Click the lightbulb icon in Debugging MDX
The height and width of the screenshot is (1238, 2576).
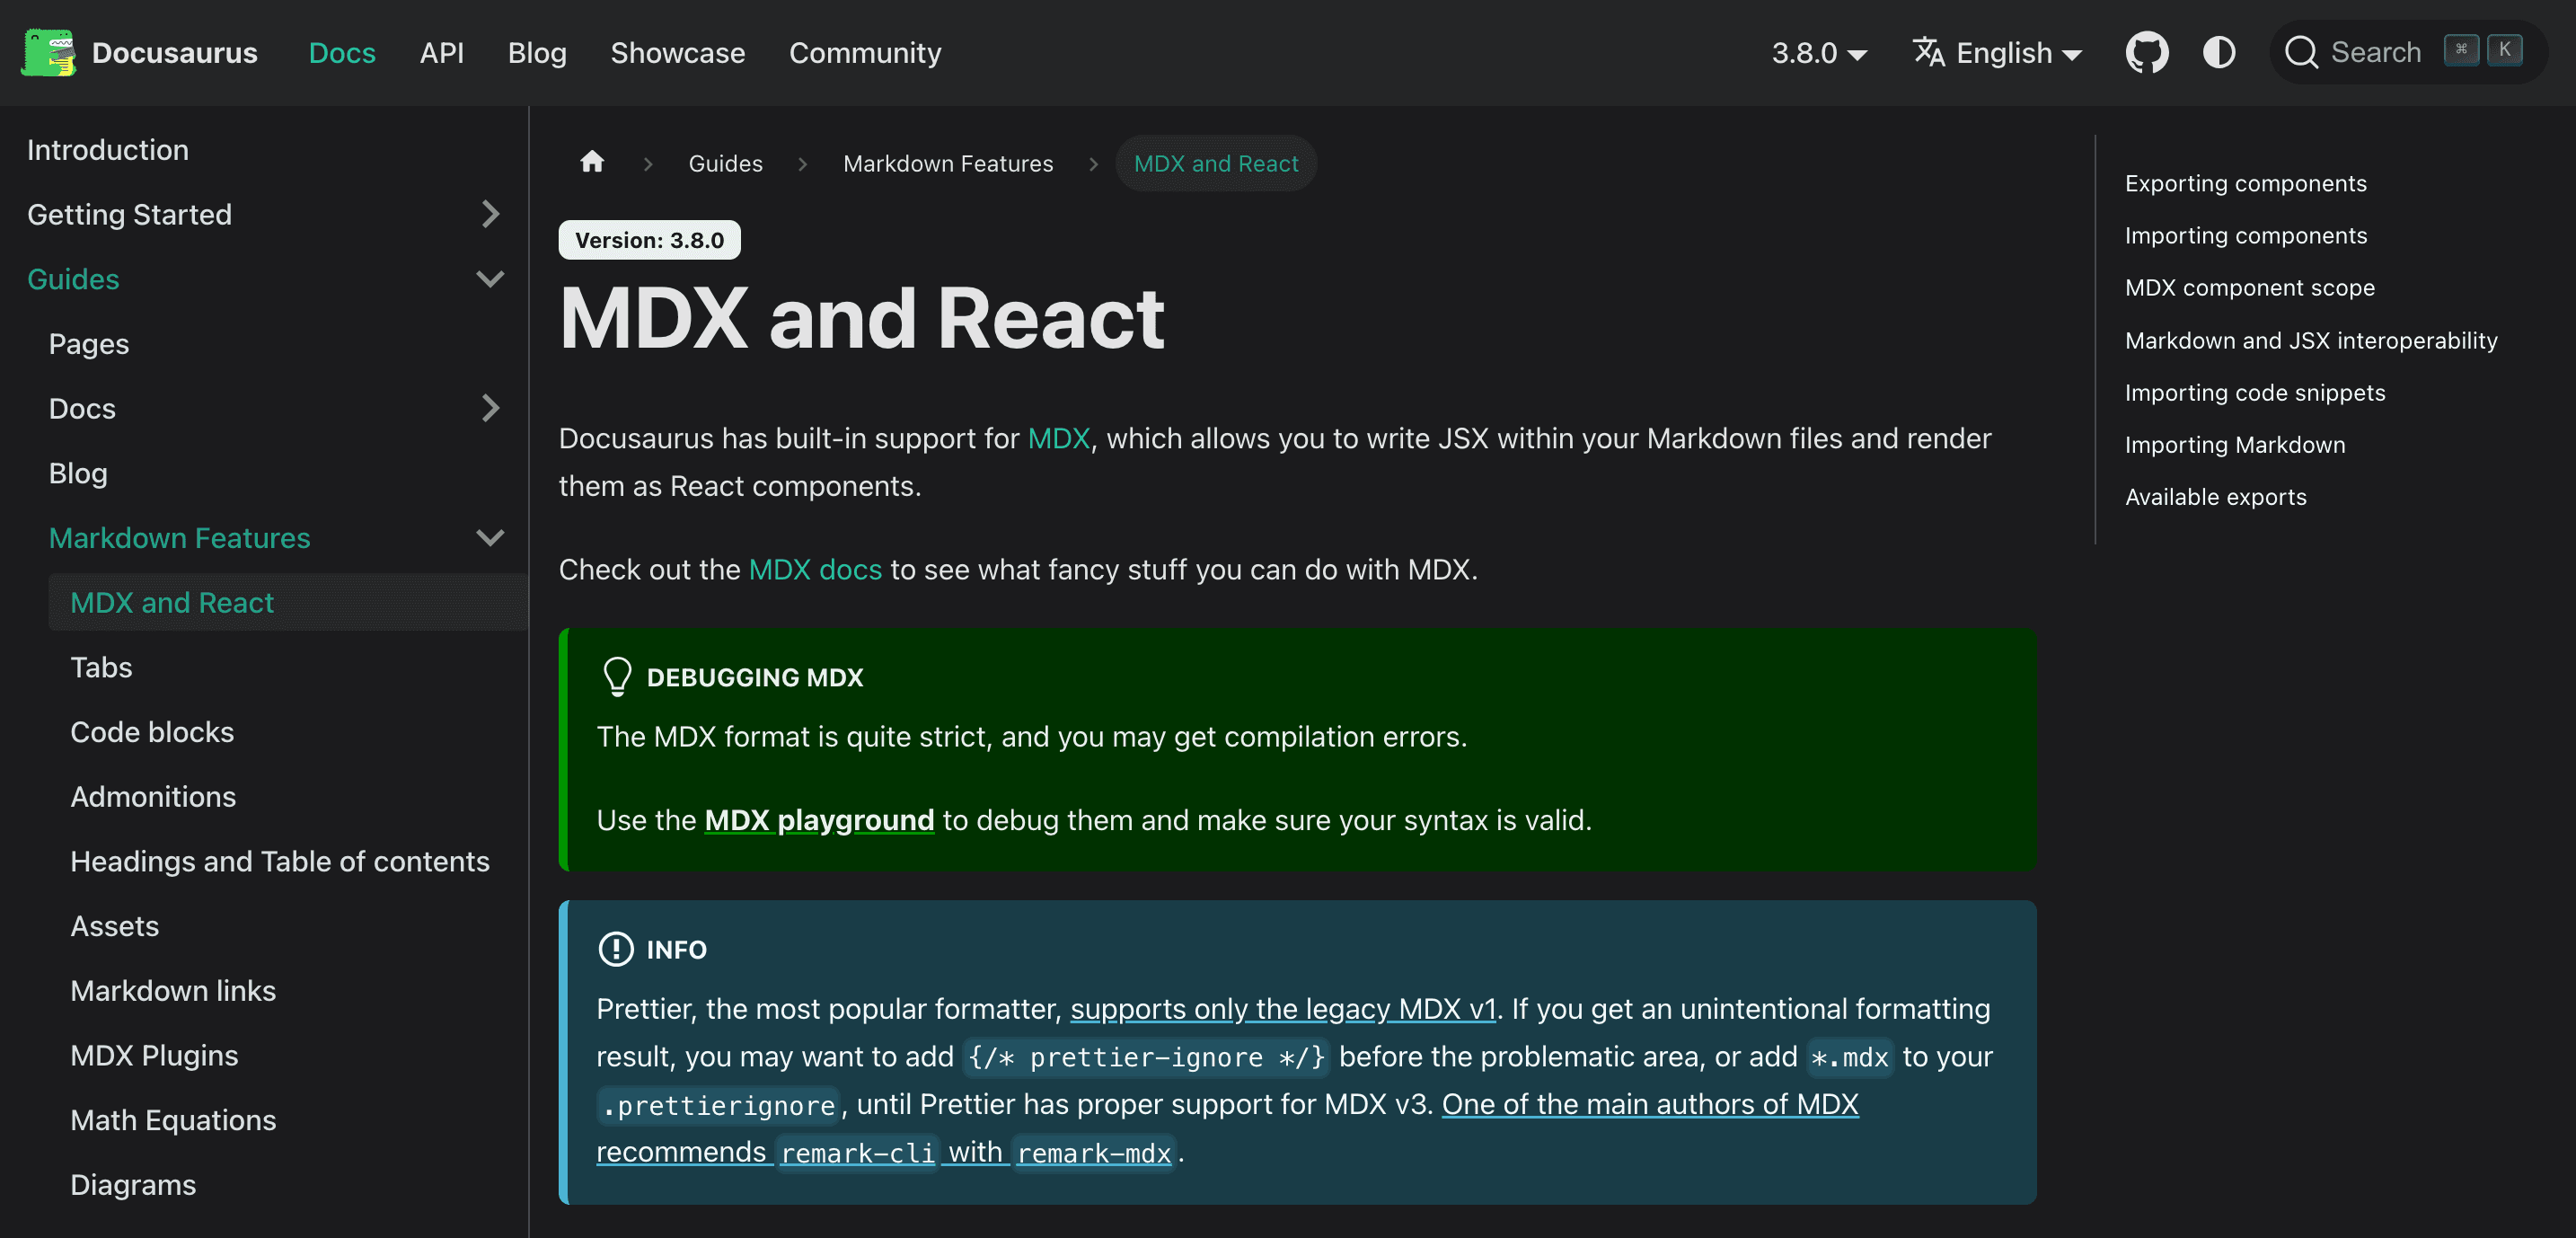pos(617,677)
